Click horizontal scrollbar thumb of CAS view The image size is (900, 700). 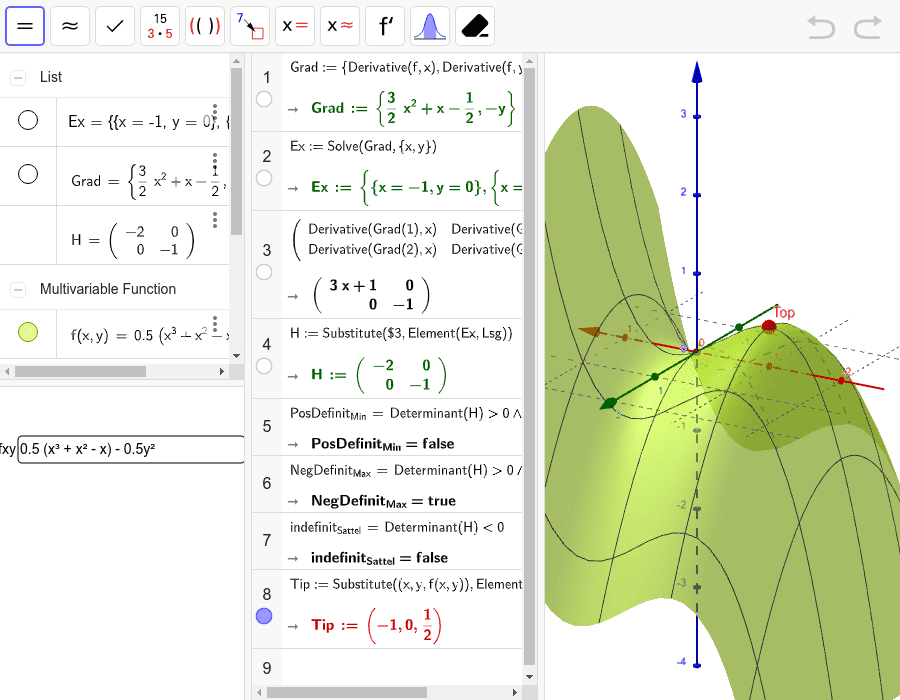point(347,693)
